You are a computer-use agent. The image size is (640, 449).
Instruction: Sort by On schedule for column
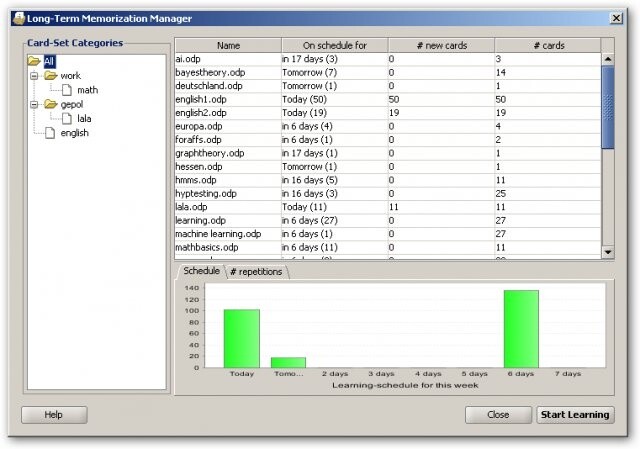click(x=335, y=45)
